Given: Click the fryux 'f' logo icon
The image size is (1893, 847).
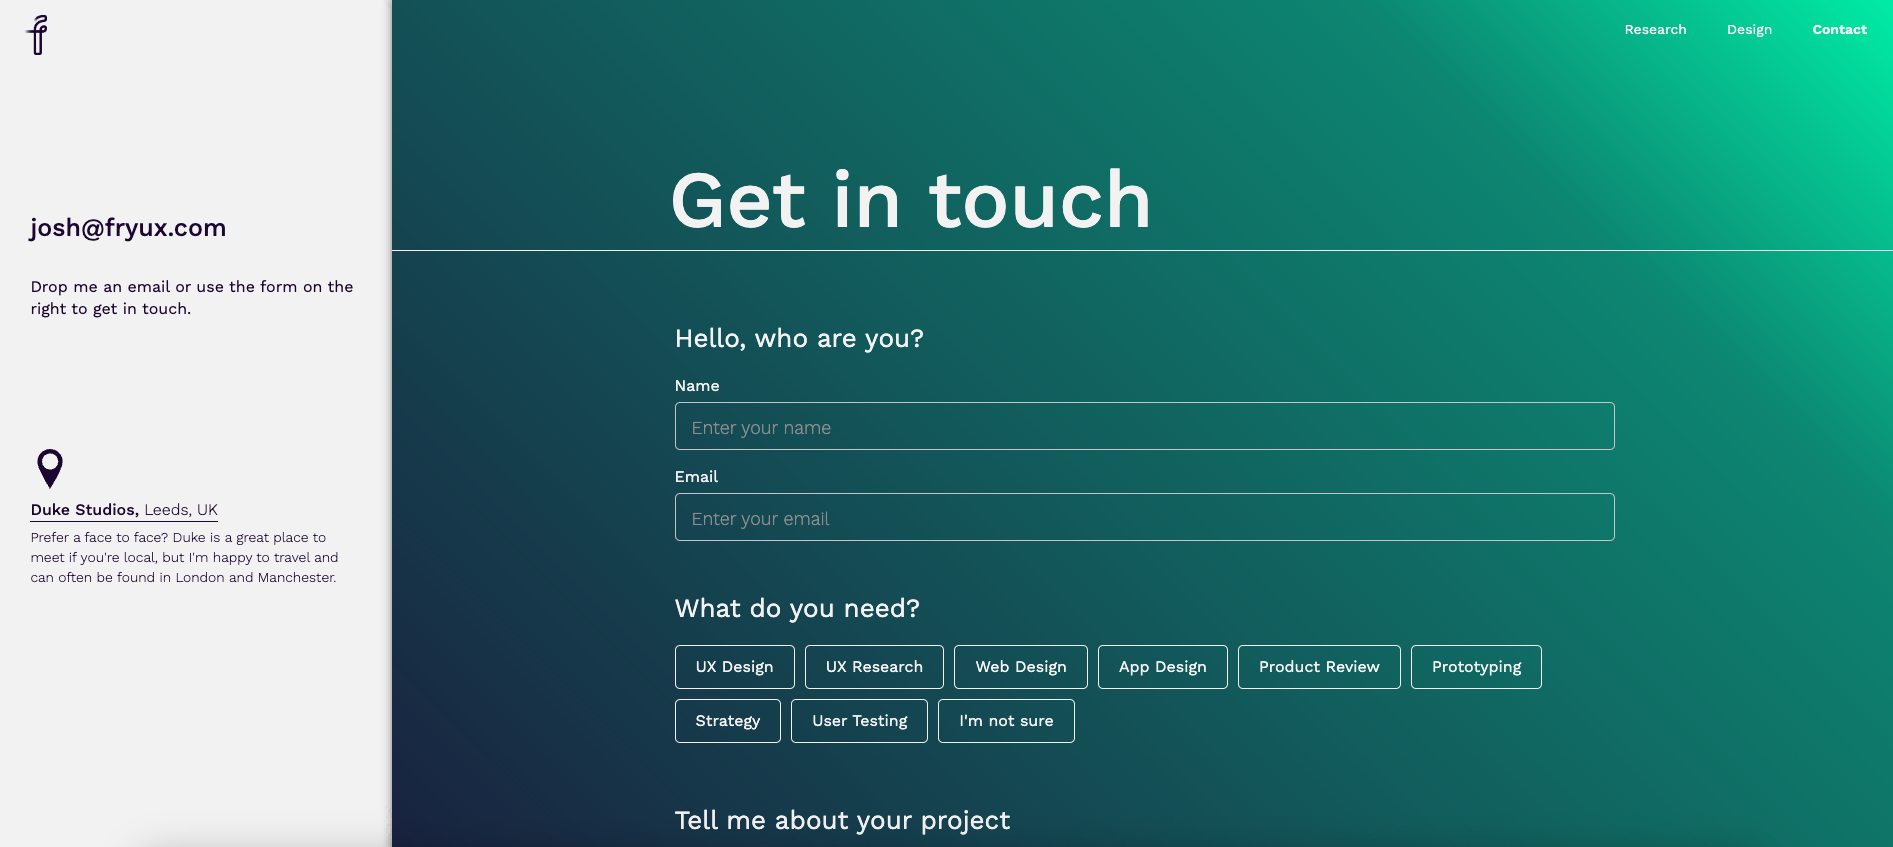Looking at the screenshot, I should tap(38, 35).
